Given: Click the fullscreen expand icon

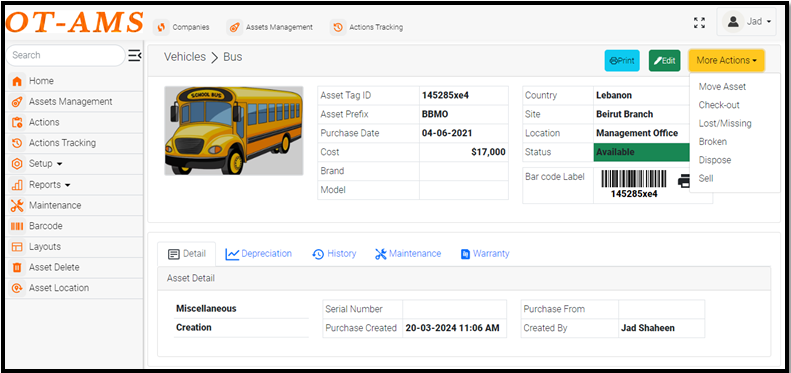Looking at the screenshot, I should point(699,23).
